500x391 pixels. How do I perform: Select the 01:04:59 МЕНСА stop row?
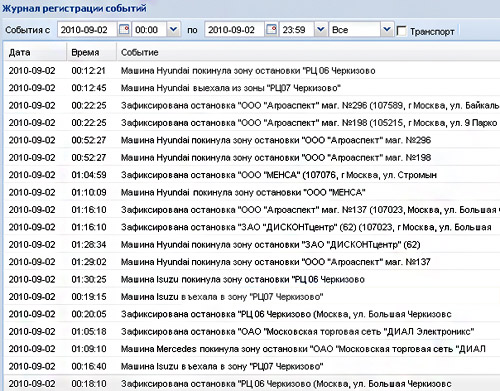(x=252, y=175)
